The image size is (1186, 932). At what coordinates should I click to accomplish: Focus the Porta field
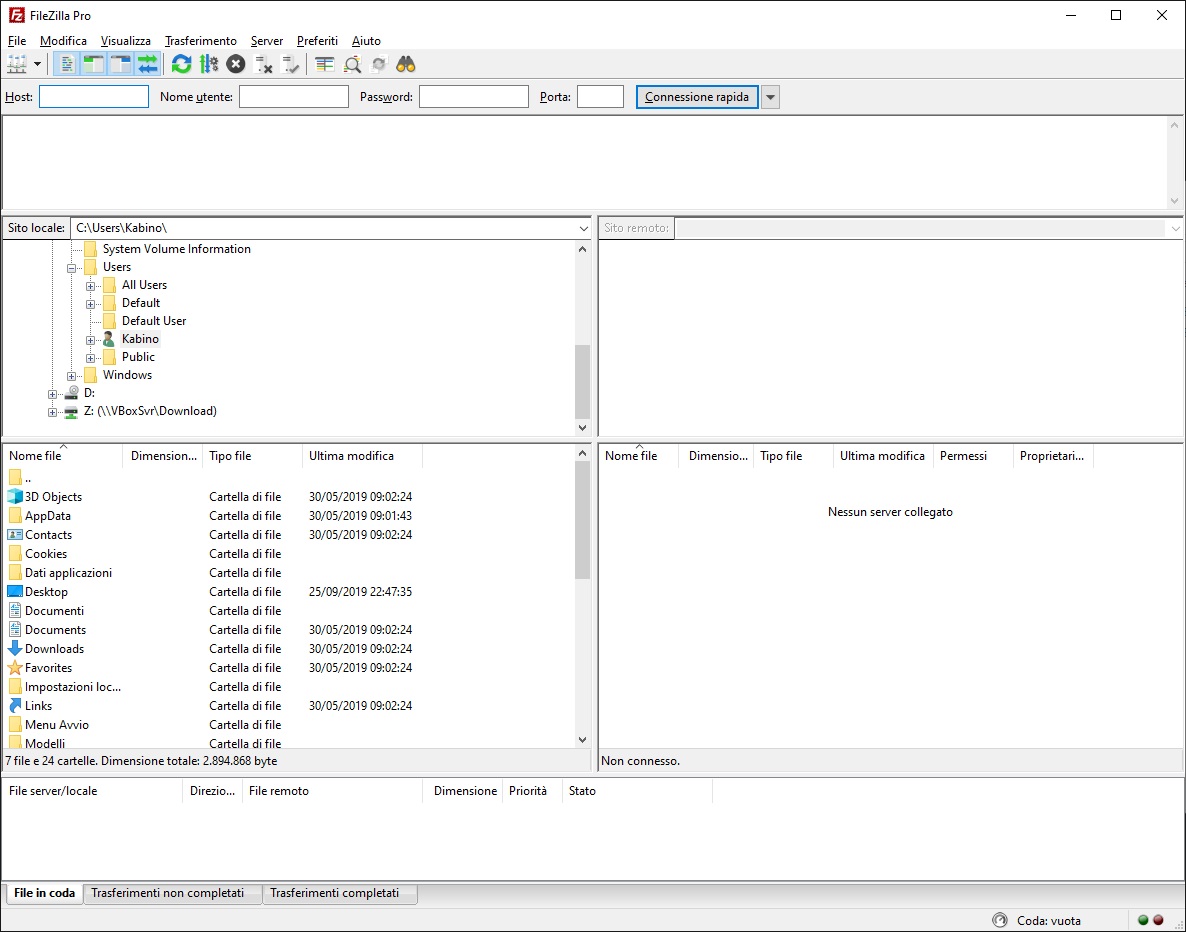(x=601, y=97)
